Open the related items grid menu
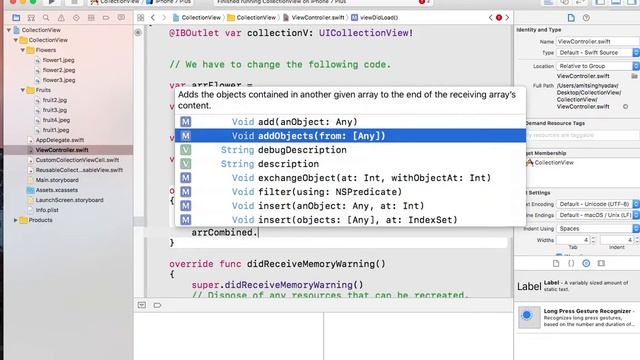The image size is (640, 360). 140,18
